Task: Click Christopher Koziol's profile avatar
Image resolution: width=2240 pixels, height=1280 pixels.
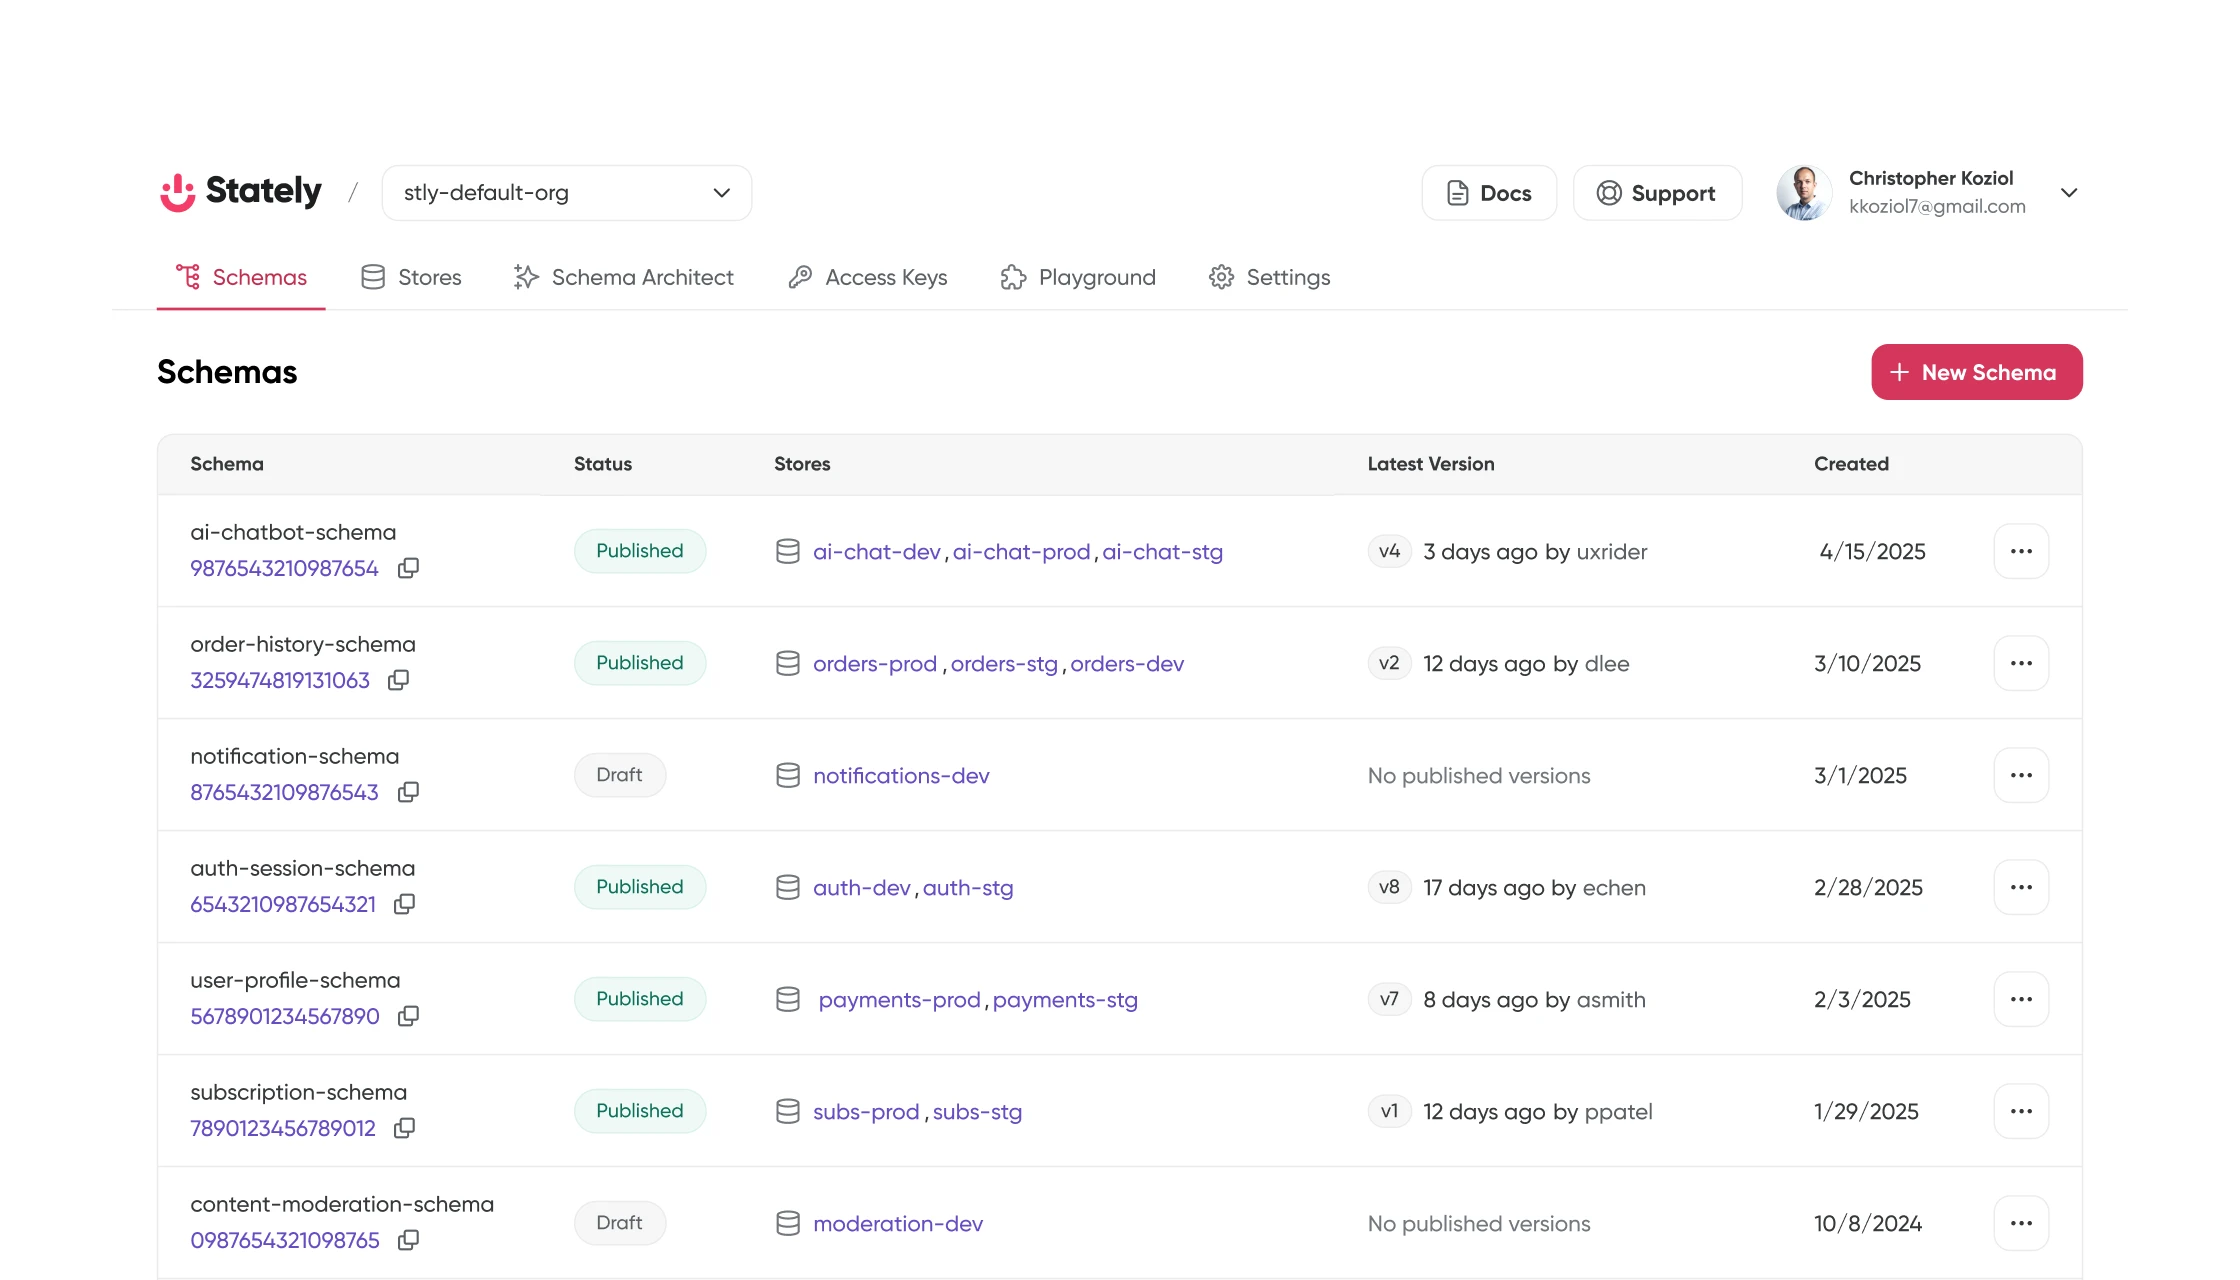Action: pyautogui.click(x=1804, y=192)
